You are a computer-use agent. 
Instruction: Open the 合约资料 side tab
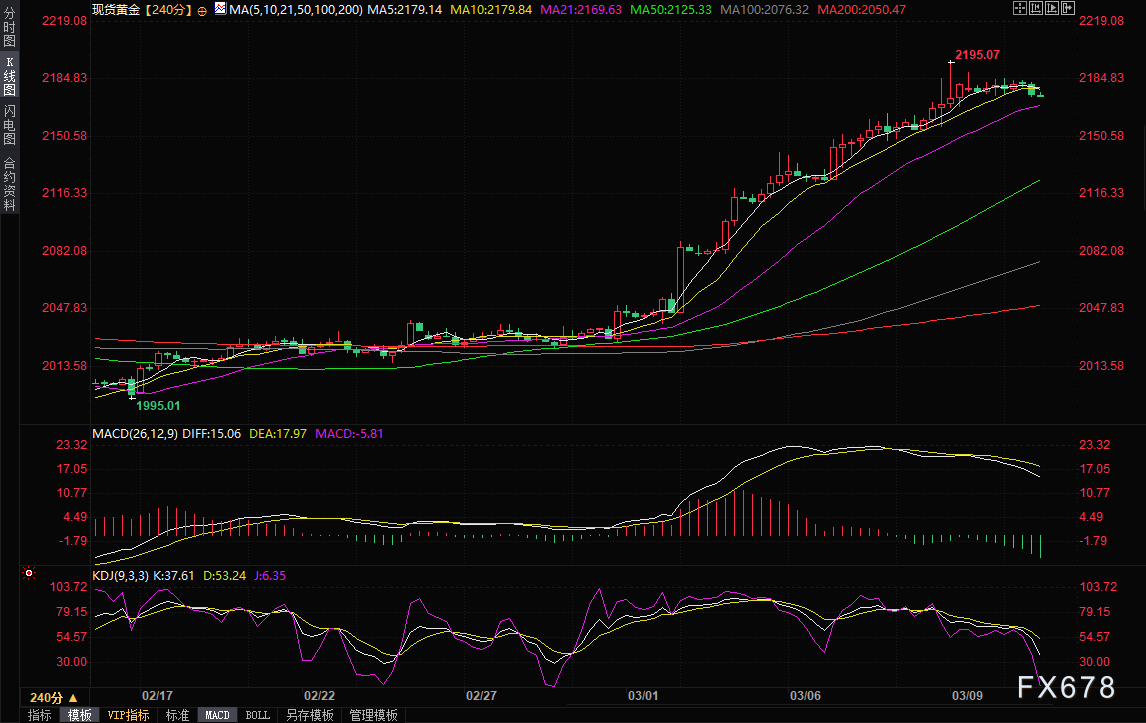(x=10, y=184)
